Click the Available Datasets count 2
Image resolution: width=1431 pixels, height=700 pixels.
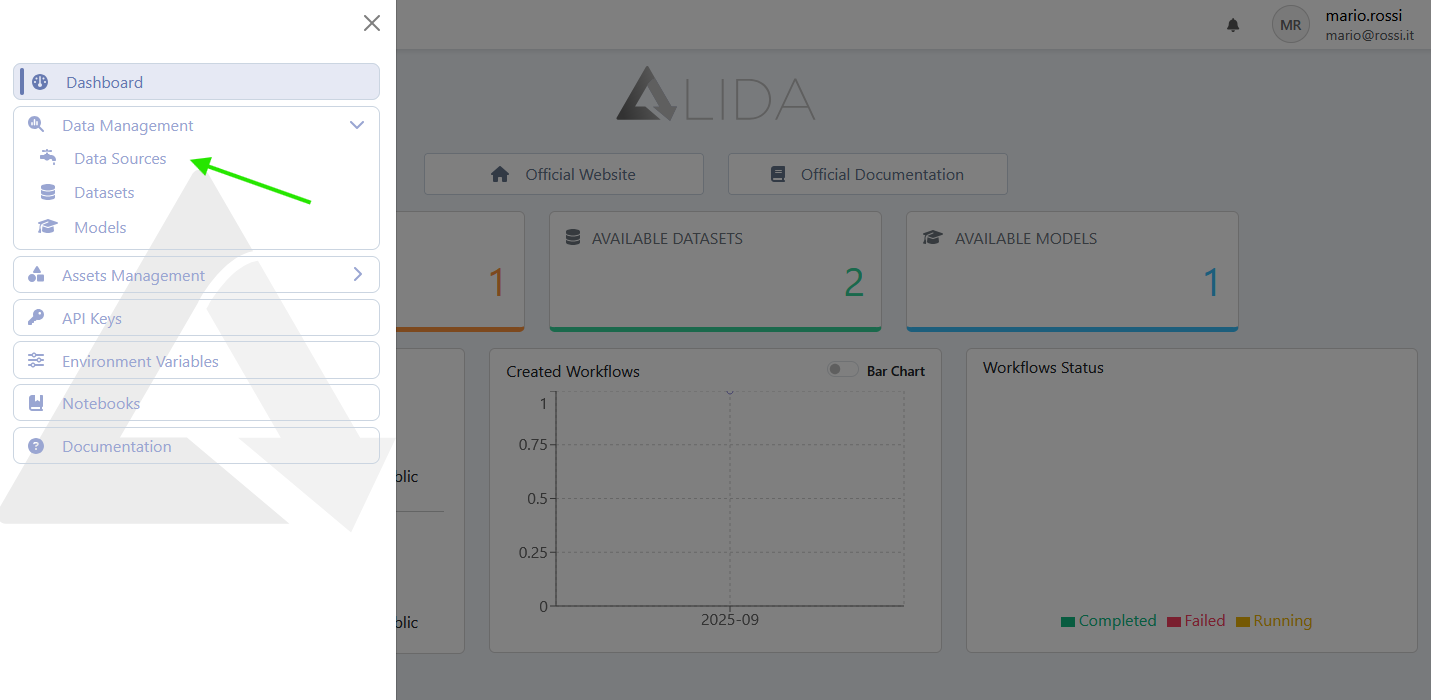853,283
